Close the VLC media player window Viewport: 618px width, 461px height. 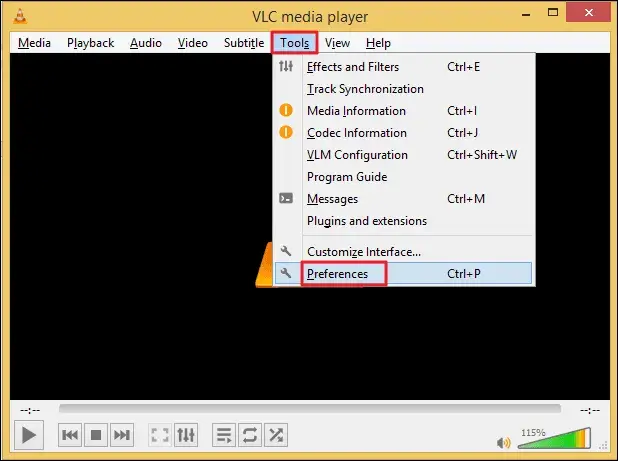tap(589, 13)
